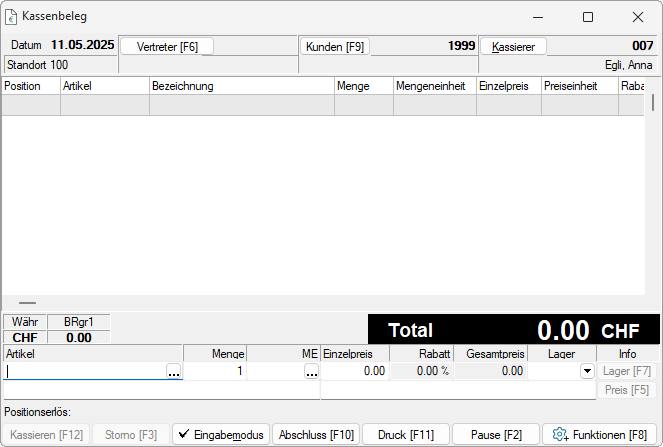This screenshot has height=447, width=663.
Task: Click the Vertreter [F6] button
Action: 167,46
